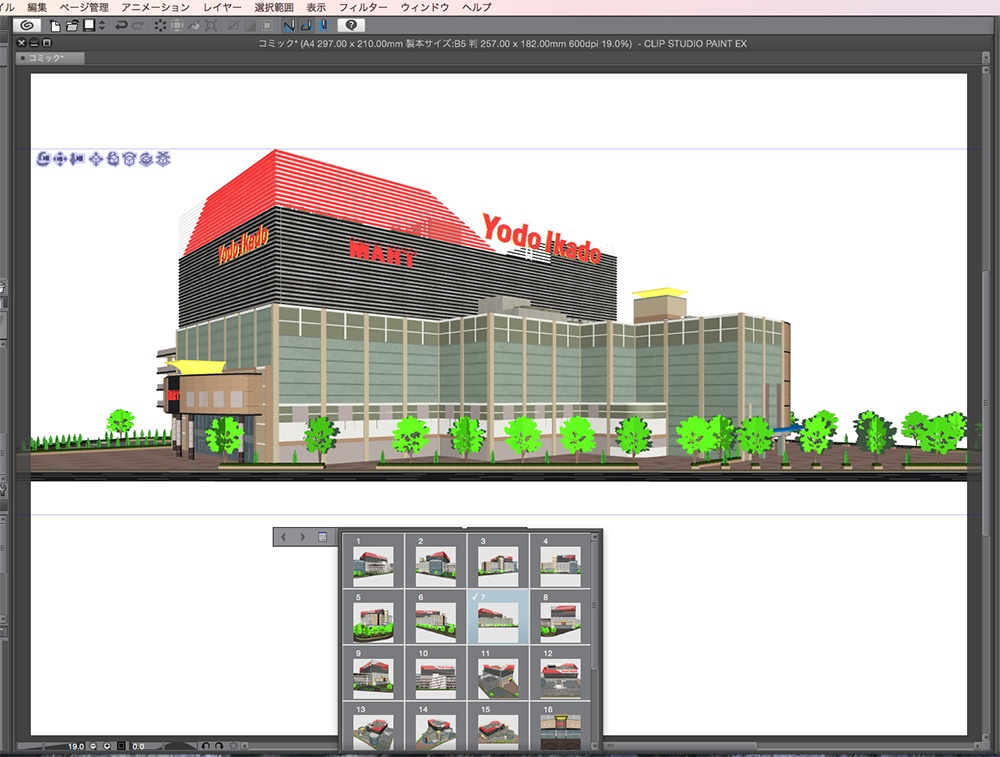Open the 選択範囲 menu
Viewport: 1000px width, 757px height.
[x=274, y=7]
